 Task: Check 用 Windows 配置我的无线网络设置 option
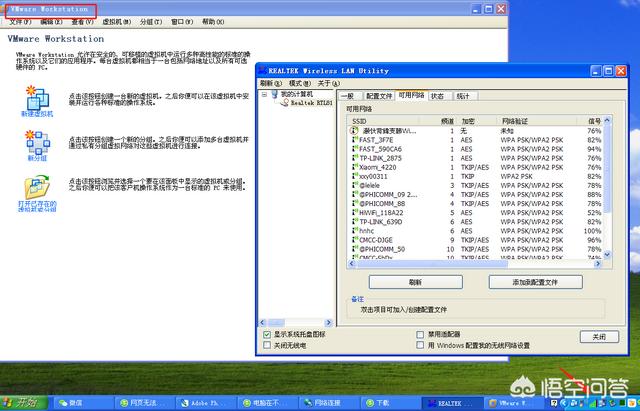(420, 345)
